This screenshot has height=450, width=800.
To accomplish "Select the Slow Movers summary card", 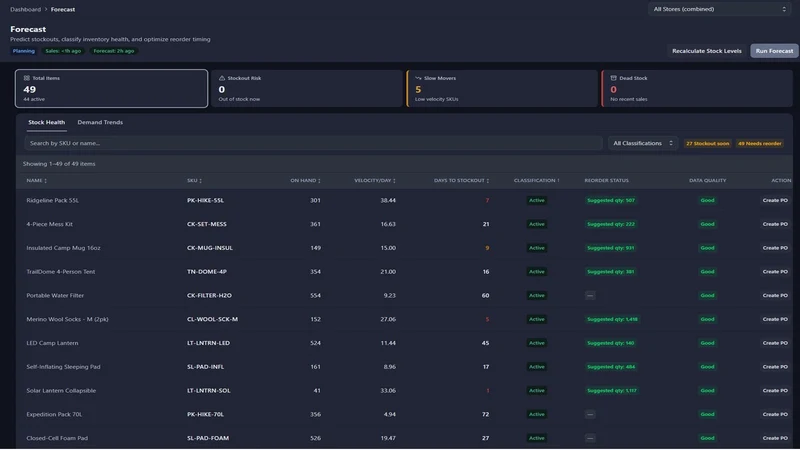I will pyautogui.click(x=502, y=88).
